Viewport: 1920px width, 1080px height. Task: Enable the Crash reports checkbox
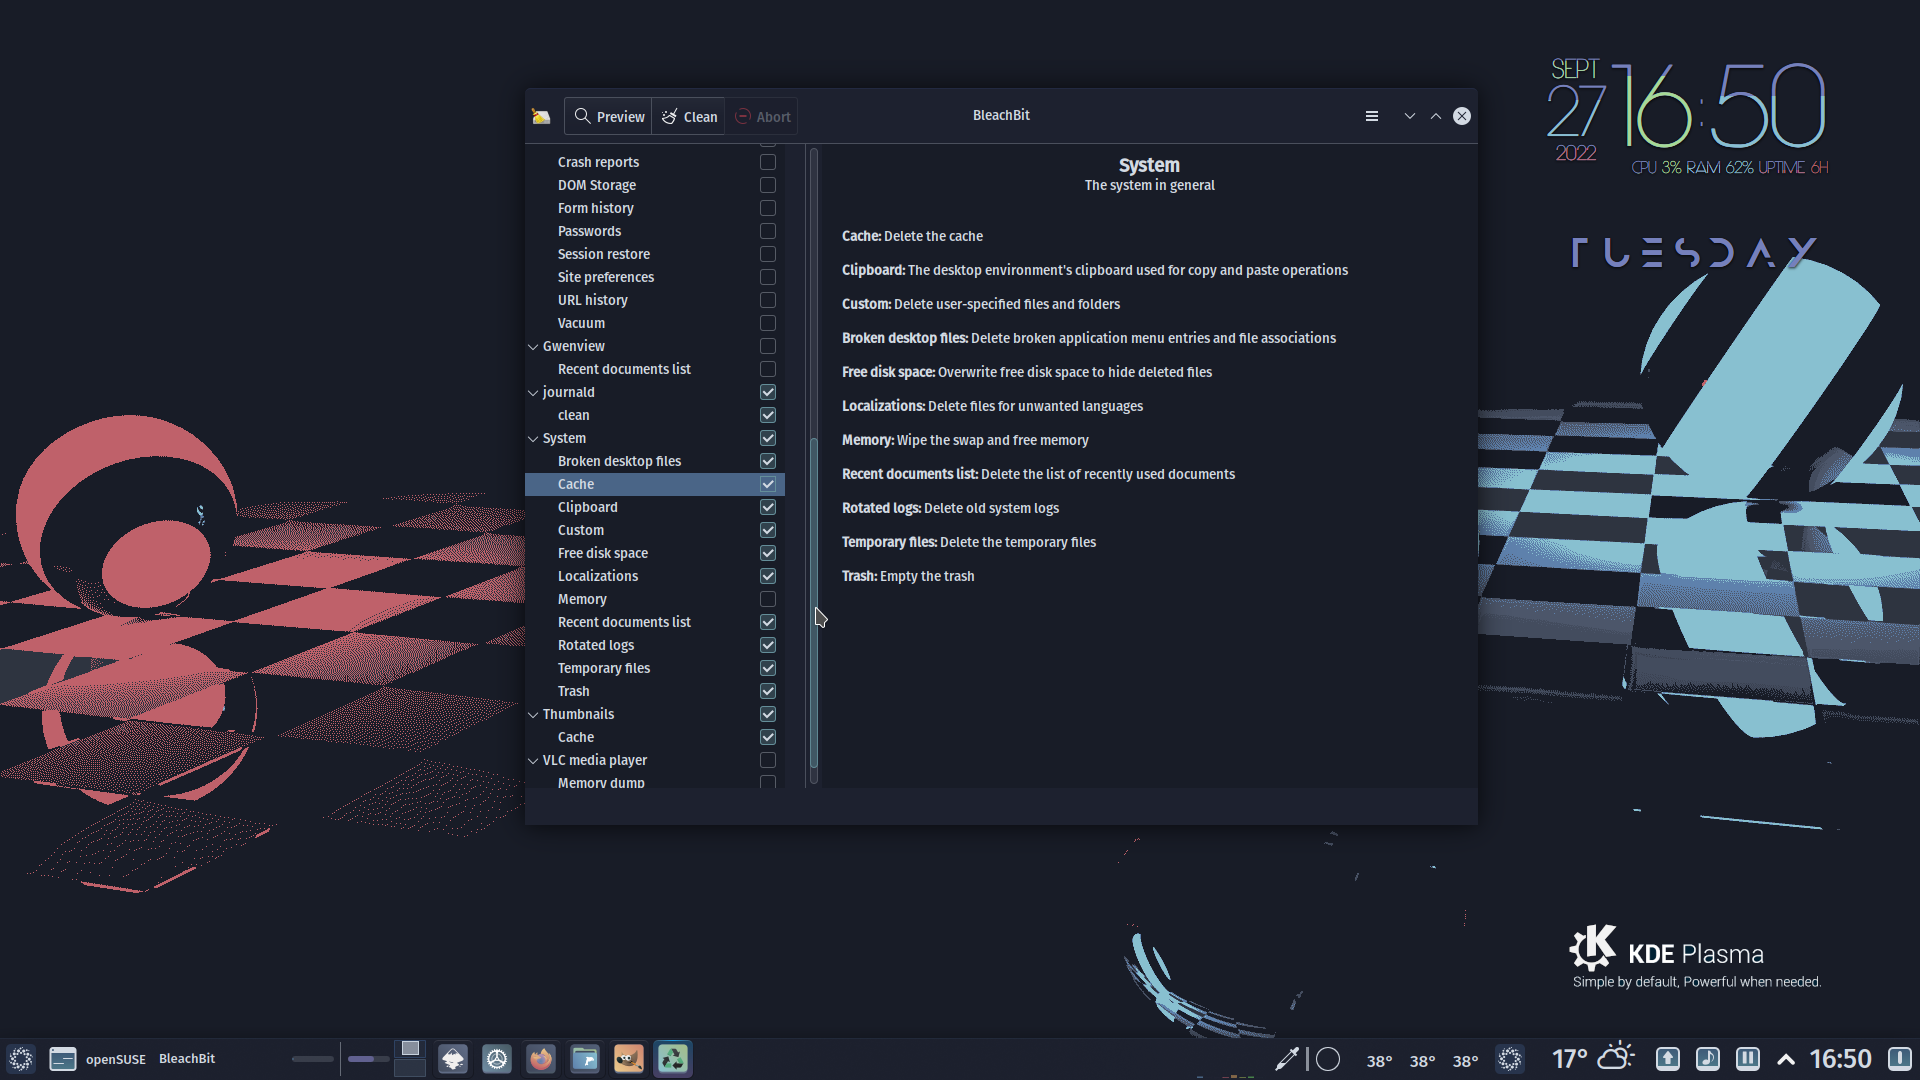point(768,162)
